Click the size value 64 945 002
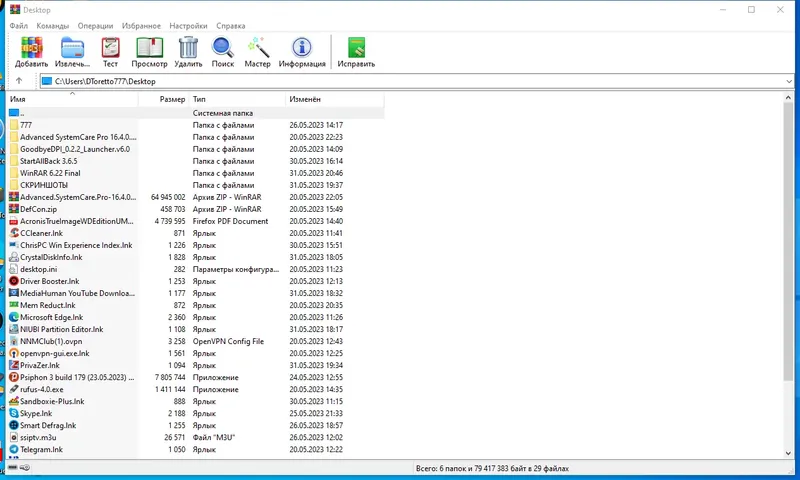Screen dimensions: 800x480 (168, 197)
